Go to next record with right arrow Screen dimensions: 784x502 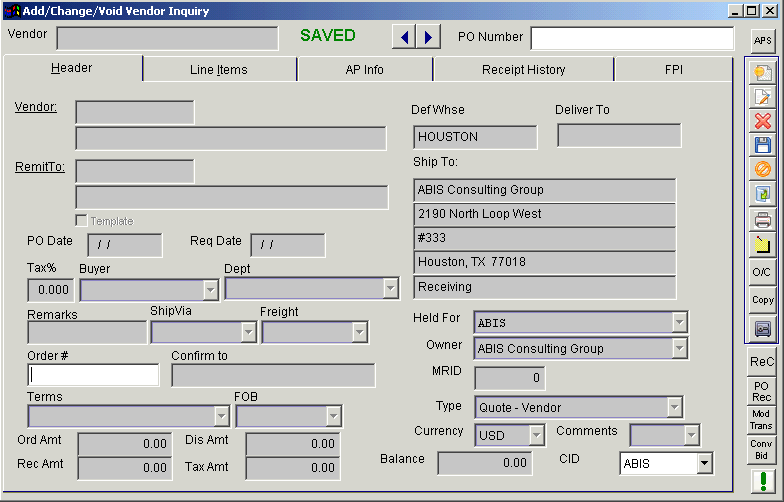click(428, 37)
